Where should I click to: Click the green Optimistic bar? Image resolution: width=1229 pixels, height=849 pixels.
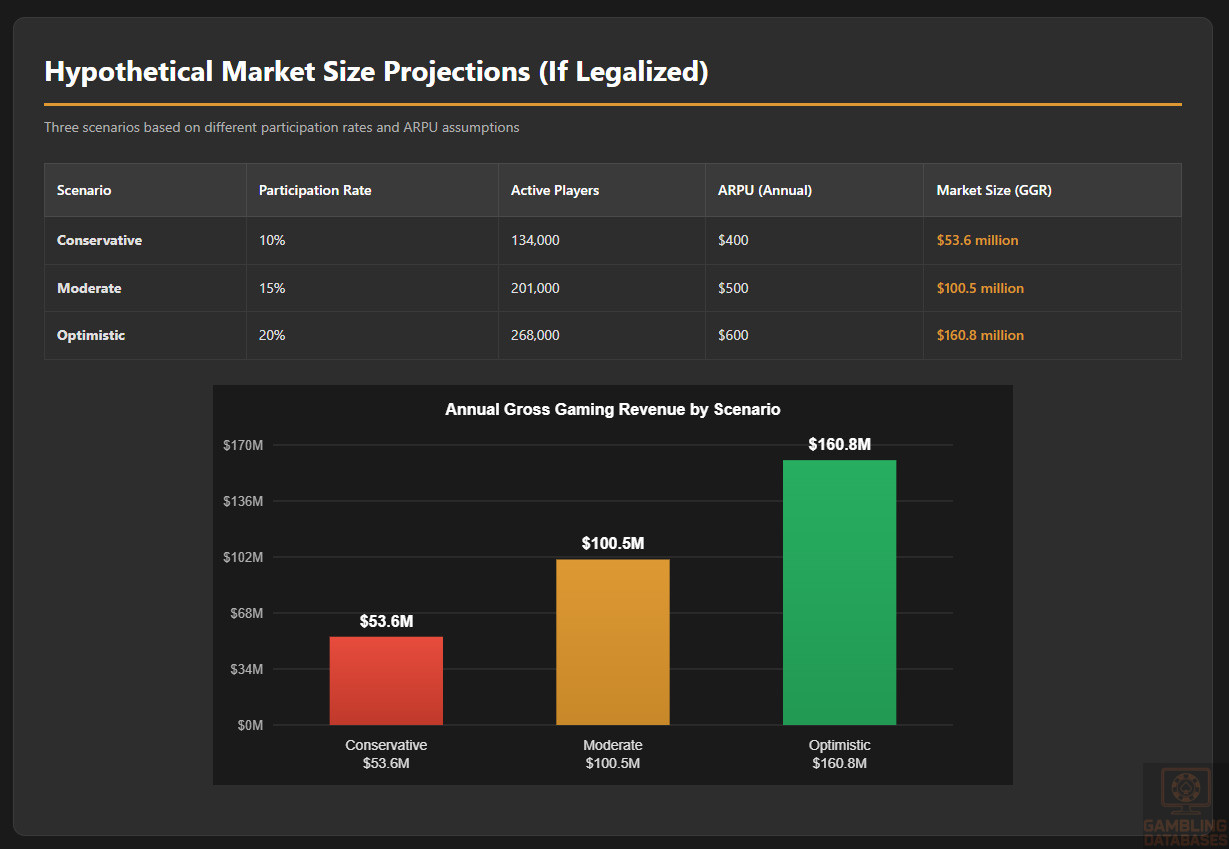click(x=839, y=592)
